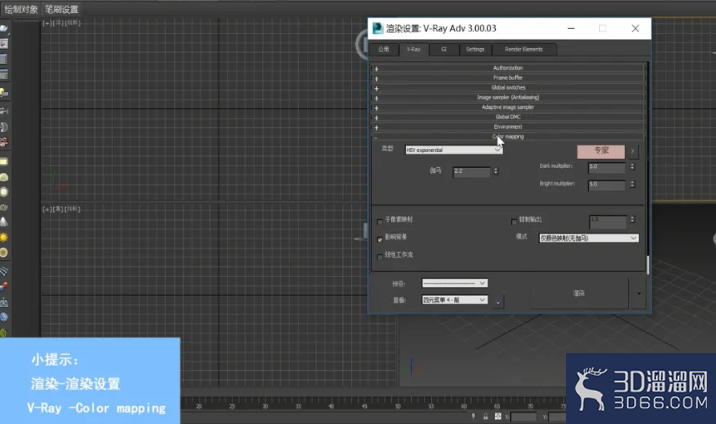The image size is (716, 424).
Task: Click the render settings dialog scrollbar
Action: point(648,264)
